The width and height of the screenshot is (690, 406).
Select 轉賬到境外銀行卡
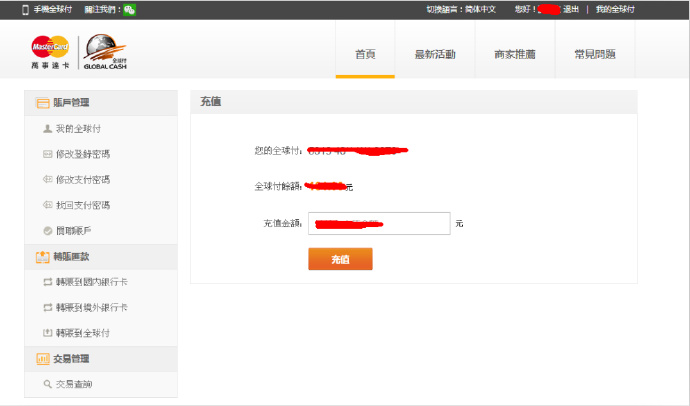coord(92,307)
